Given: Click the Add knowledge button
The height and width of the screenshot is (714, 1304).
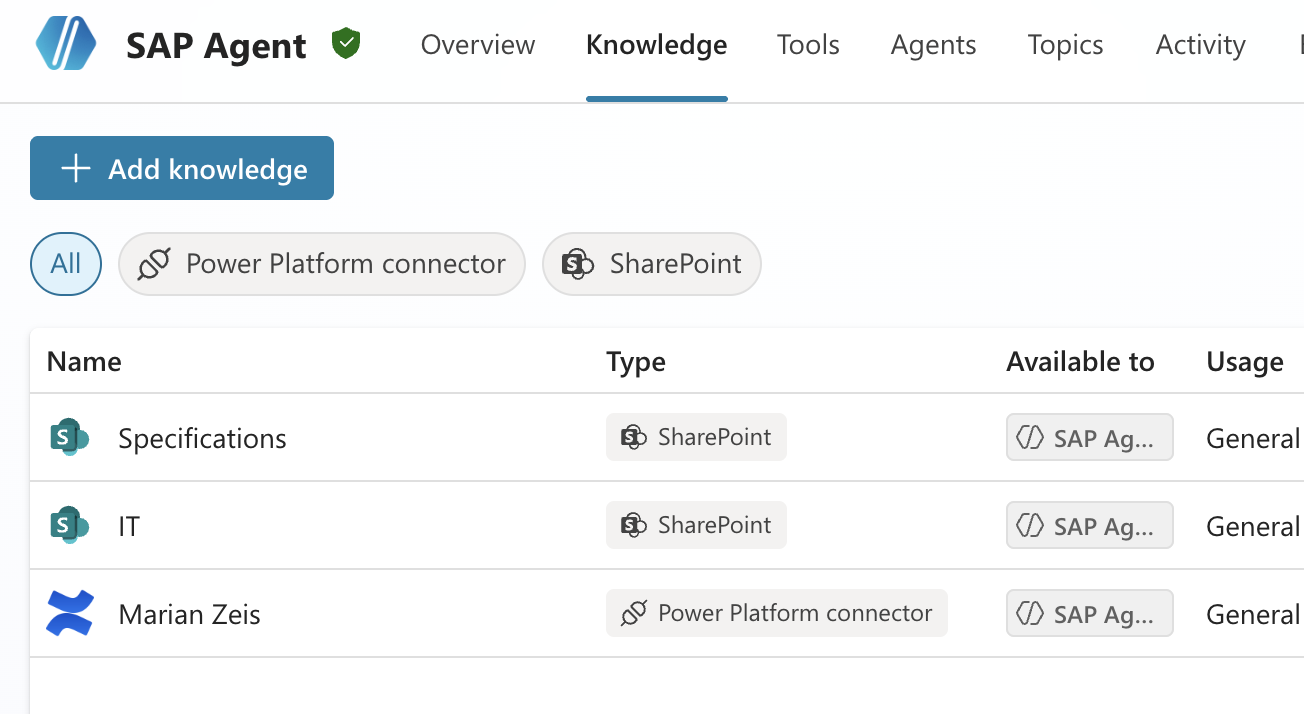Looking at the screenshot, I should [x=182, y=168].
